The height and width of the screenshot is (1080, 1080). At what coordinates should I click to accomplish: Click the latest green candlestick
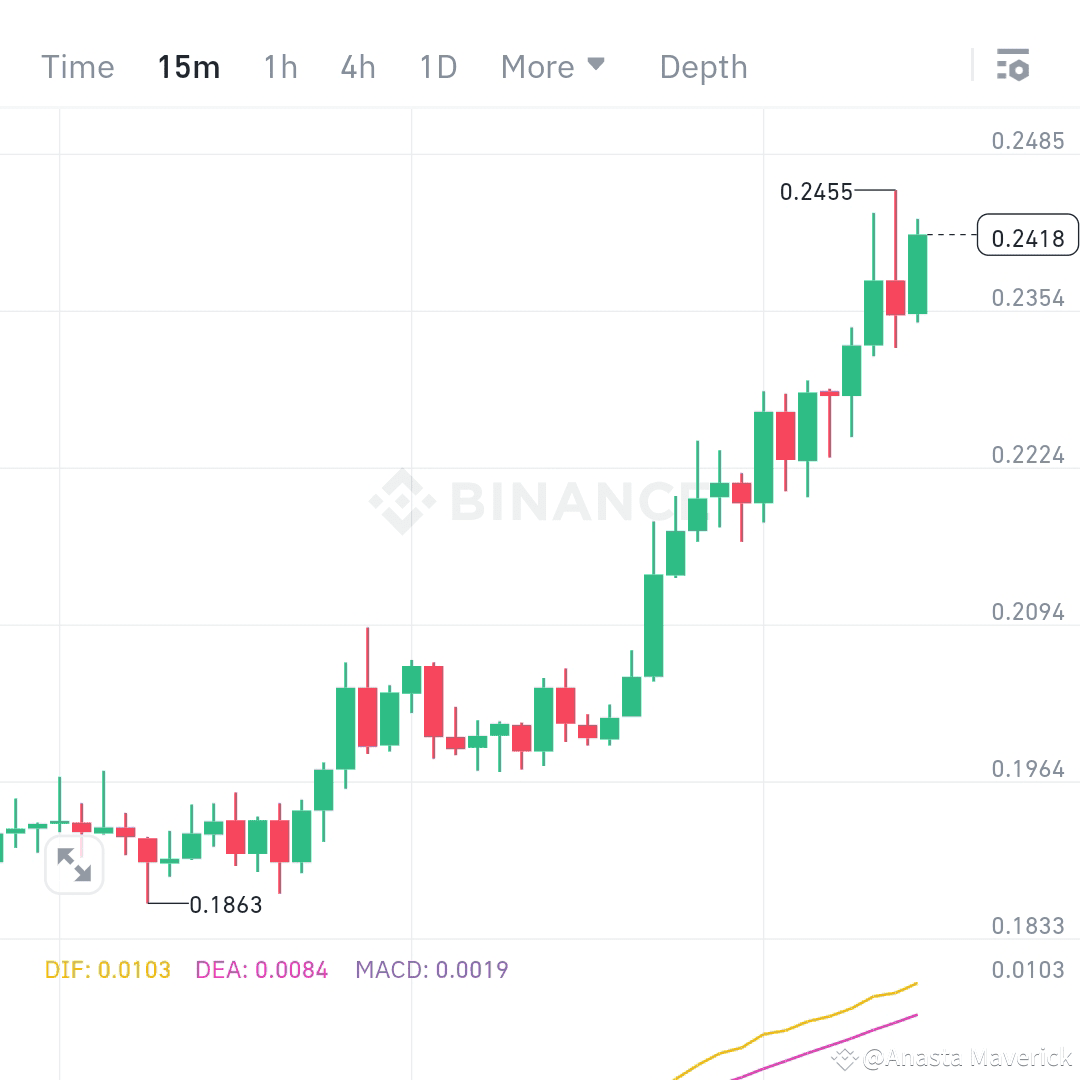pos(917,273)
